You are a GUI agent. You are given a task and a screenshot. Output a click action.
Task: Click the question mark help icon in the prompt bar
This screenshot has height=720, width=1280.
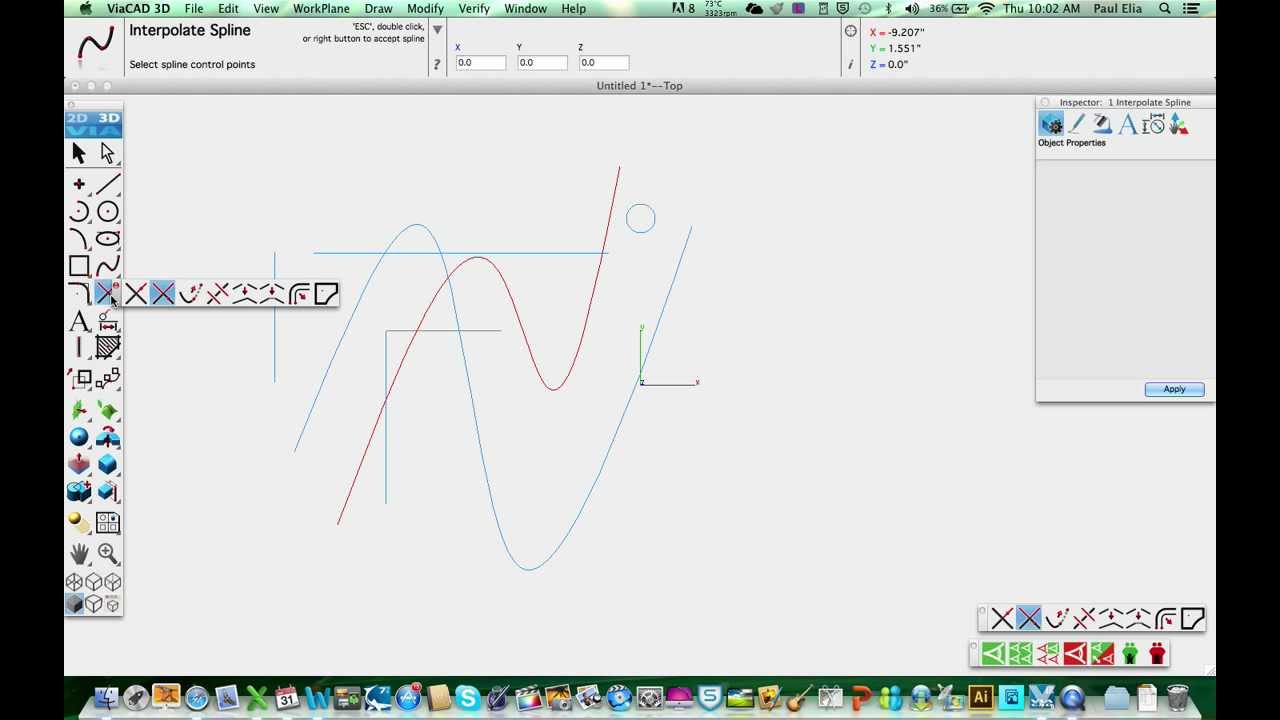coord(437,64)
